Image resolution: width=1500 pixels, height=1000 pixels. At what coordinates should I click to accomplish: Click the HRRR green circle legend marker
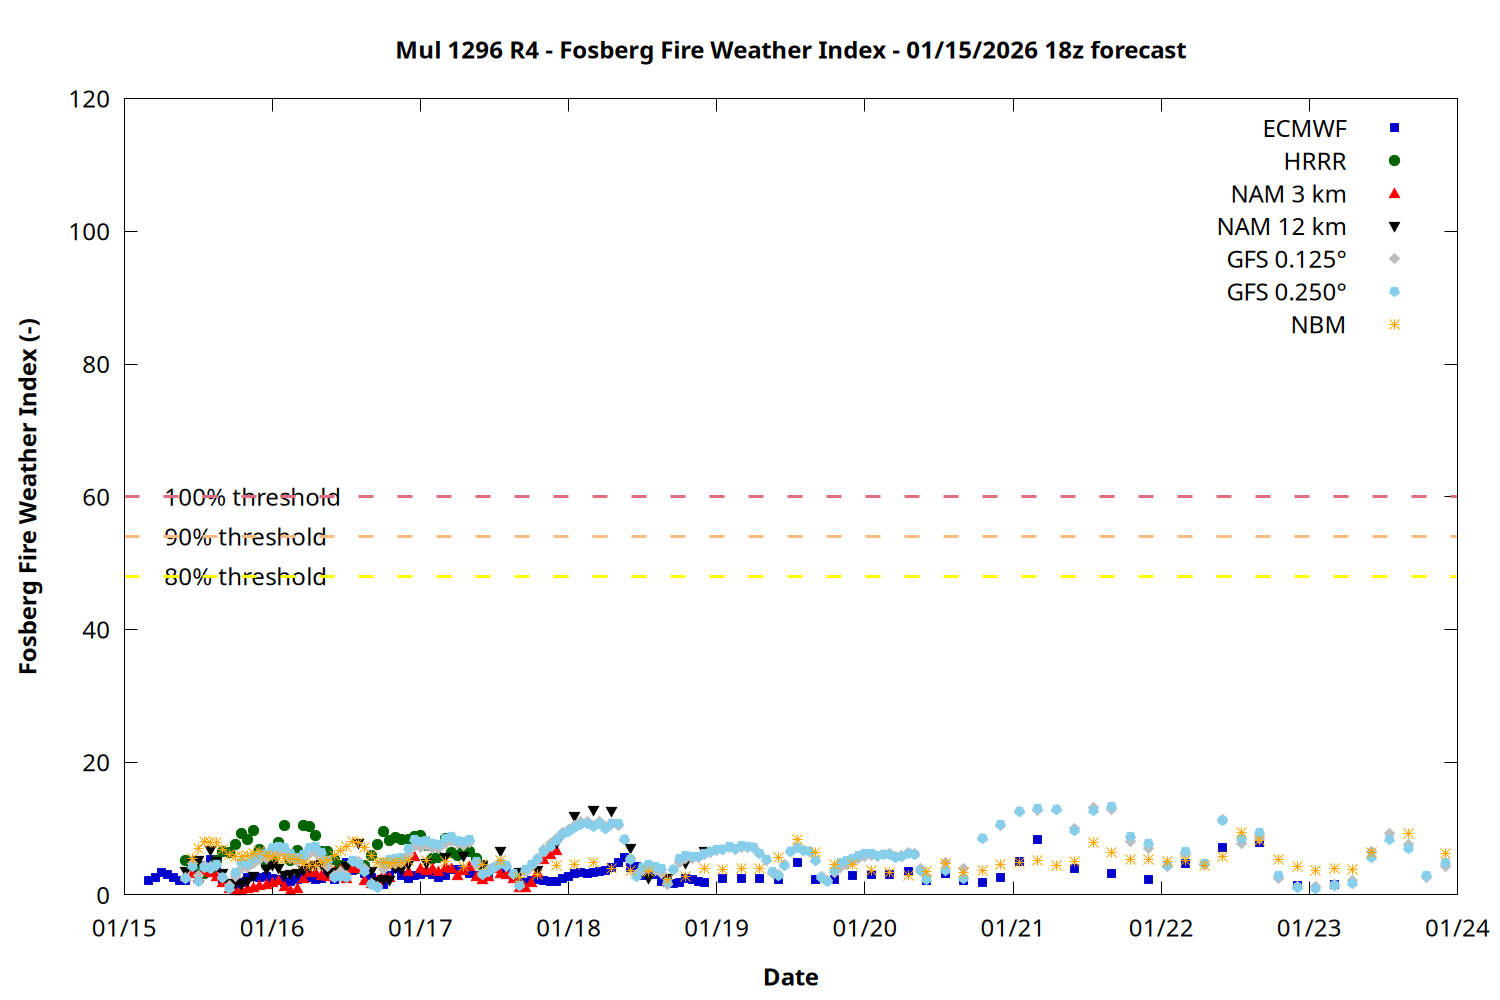click(x=1394, y=161)
